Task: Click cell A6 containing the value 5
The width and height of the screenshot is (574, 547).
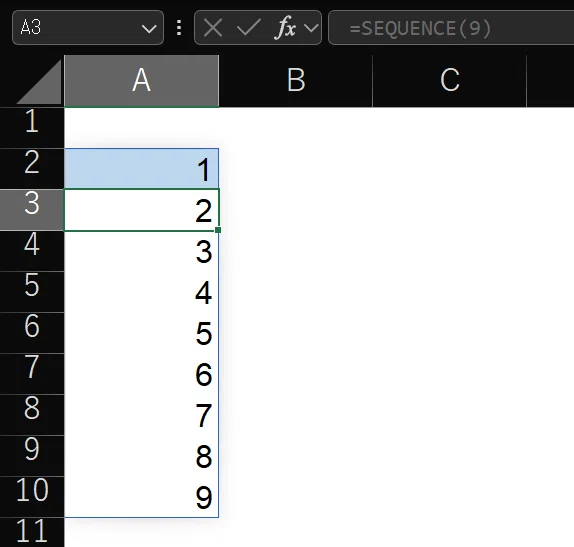Action: click(x=142, y=333)
